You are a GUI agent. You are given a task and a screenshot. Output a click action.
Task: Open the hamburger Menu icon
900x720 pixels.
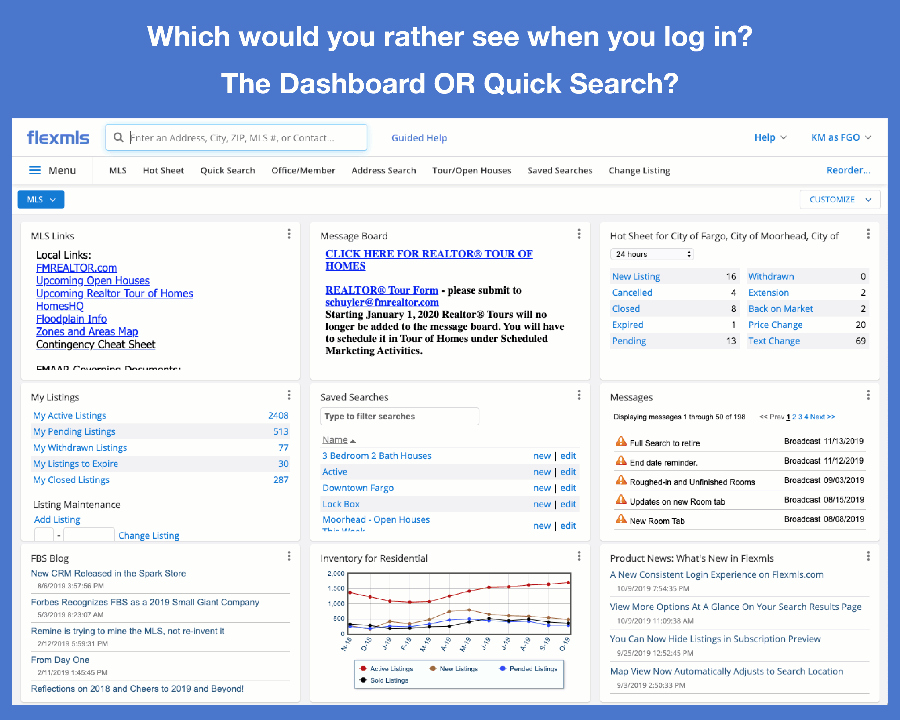click(35, 170)
